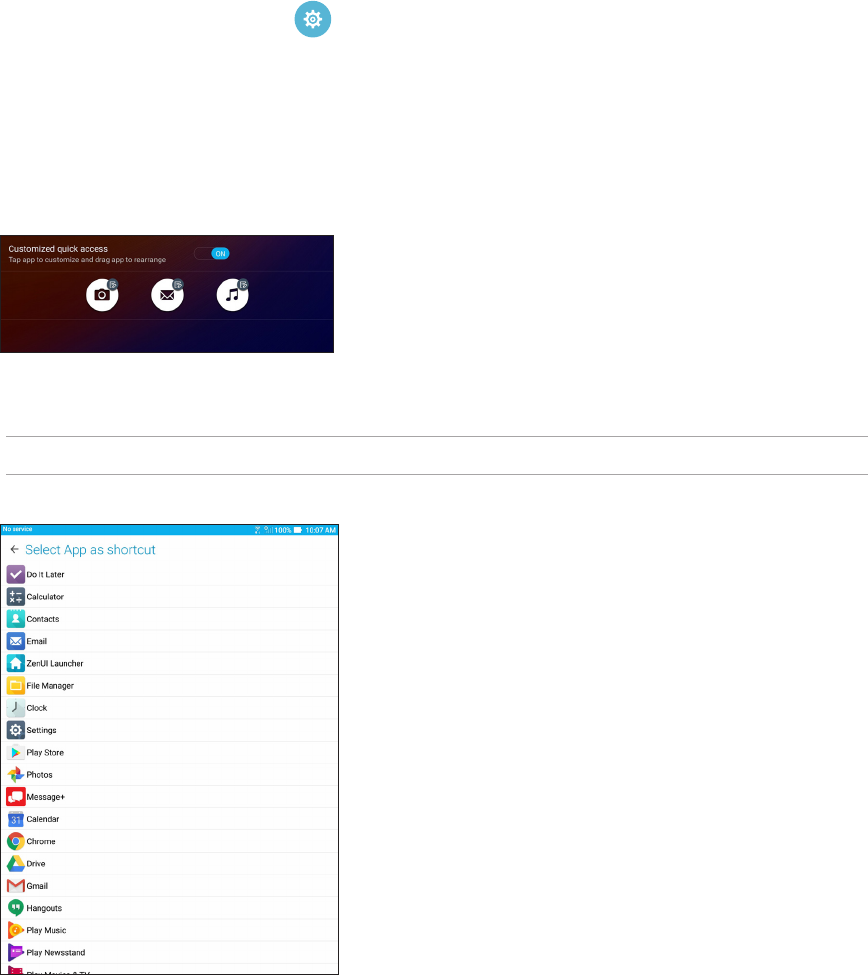Click the 'Photos' row text

[39, 775]
